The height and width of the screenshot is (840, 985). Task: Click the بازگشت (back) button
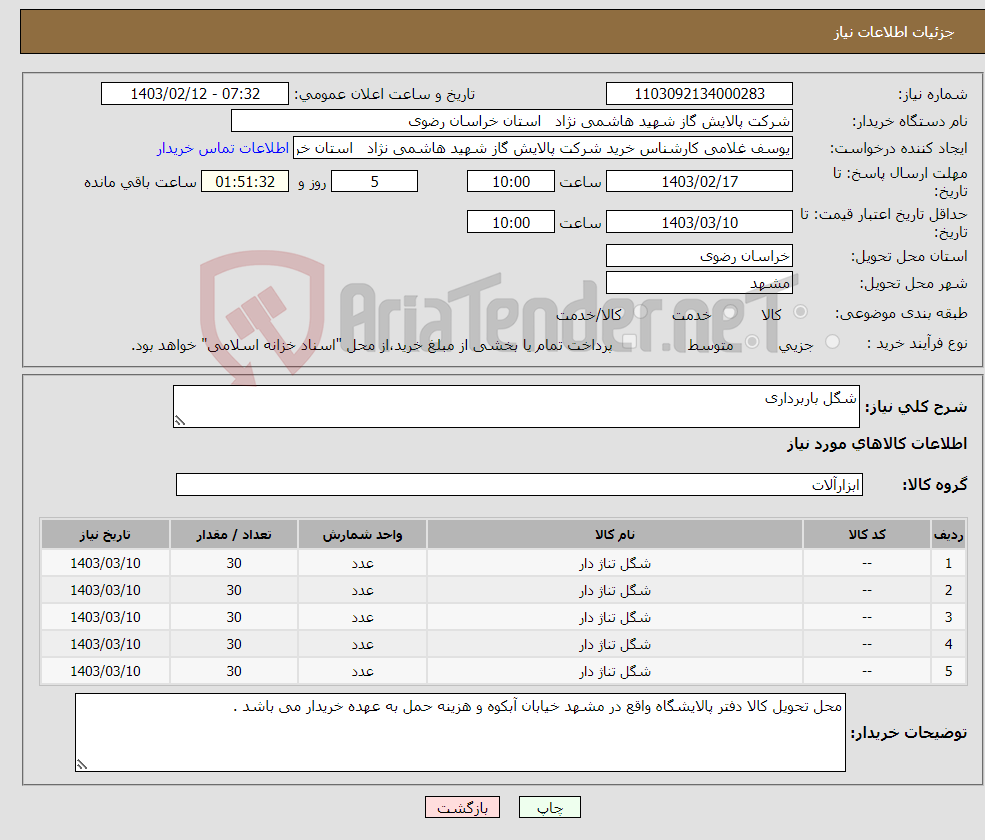[x=462, y=807]
